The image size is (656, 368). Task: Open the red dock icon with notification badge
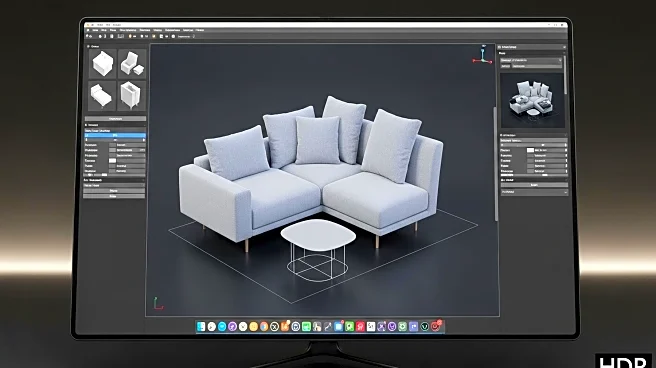(x=436, y=326)
